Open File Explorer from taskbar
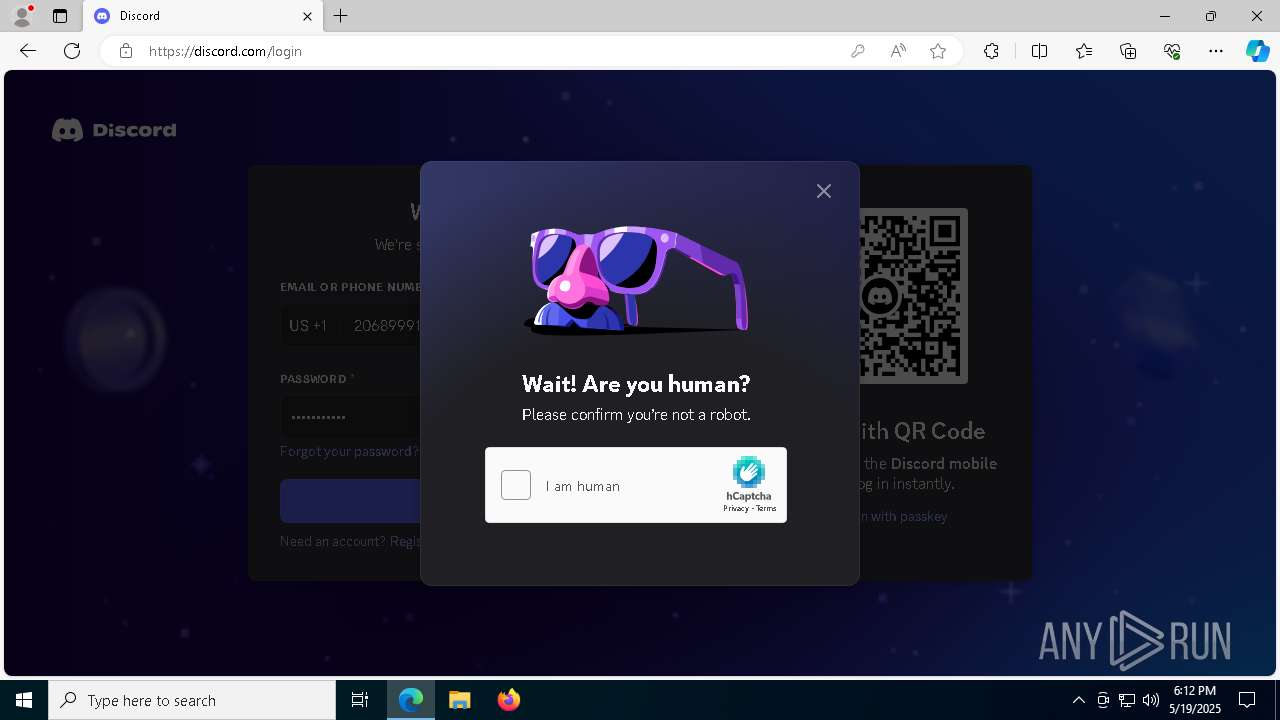The image size is (1280, 720). tap(460, 700)
